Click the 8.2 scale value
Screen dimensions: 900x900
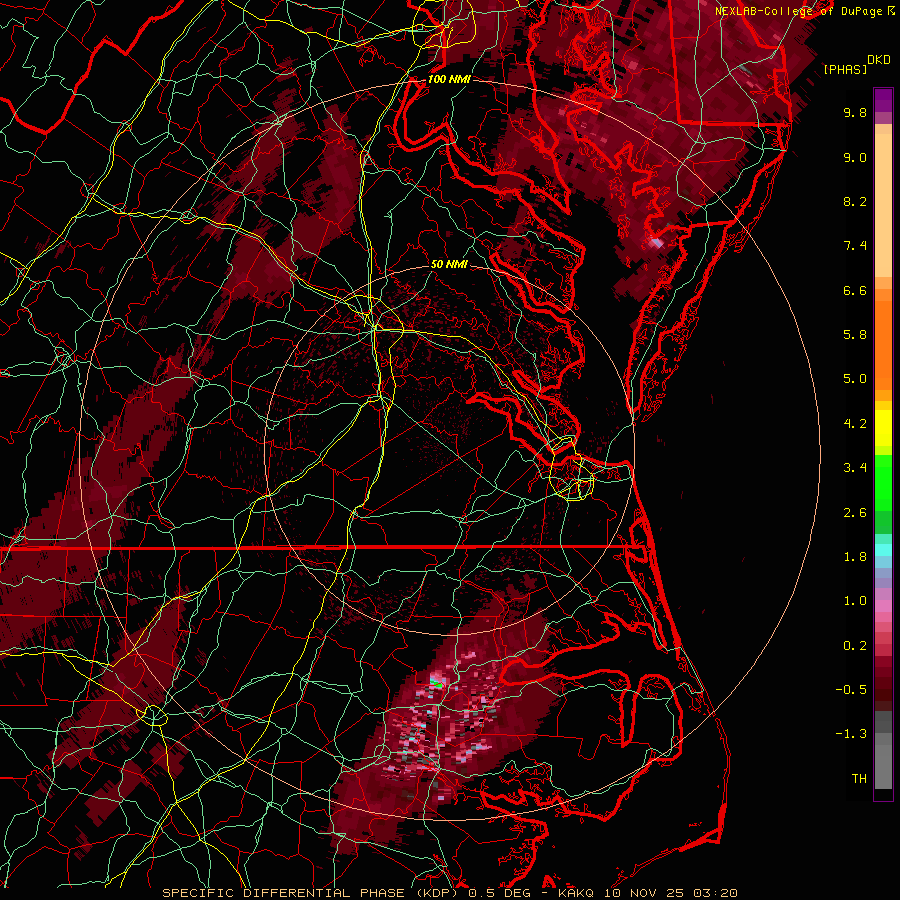coord(855,201)
